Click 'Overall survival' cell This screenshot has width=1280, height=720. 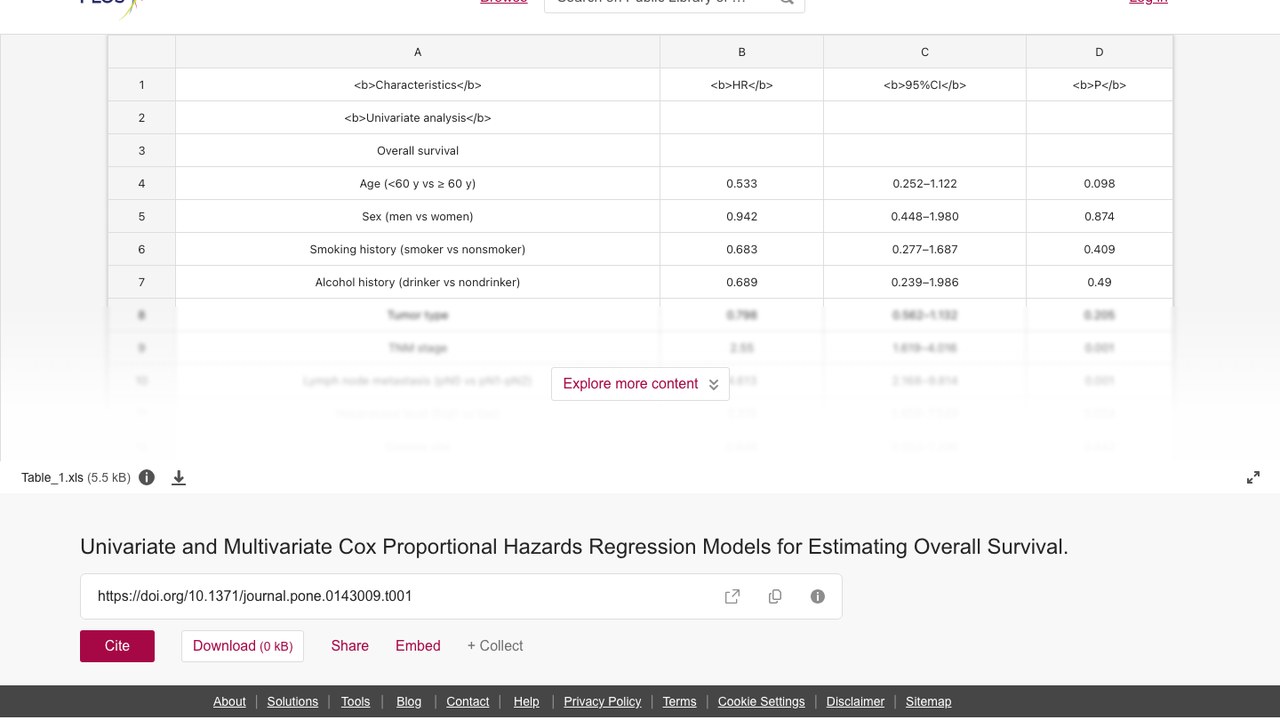(418, 151)
